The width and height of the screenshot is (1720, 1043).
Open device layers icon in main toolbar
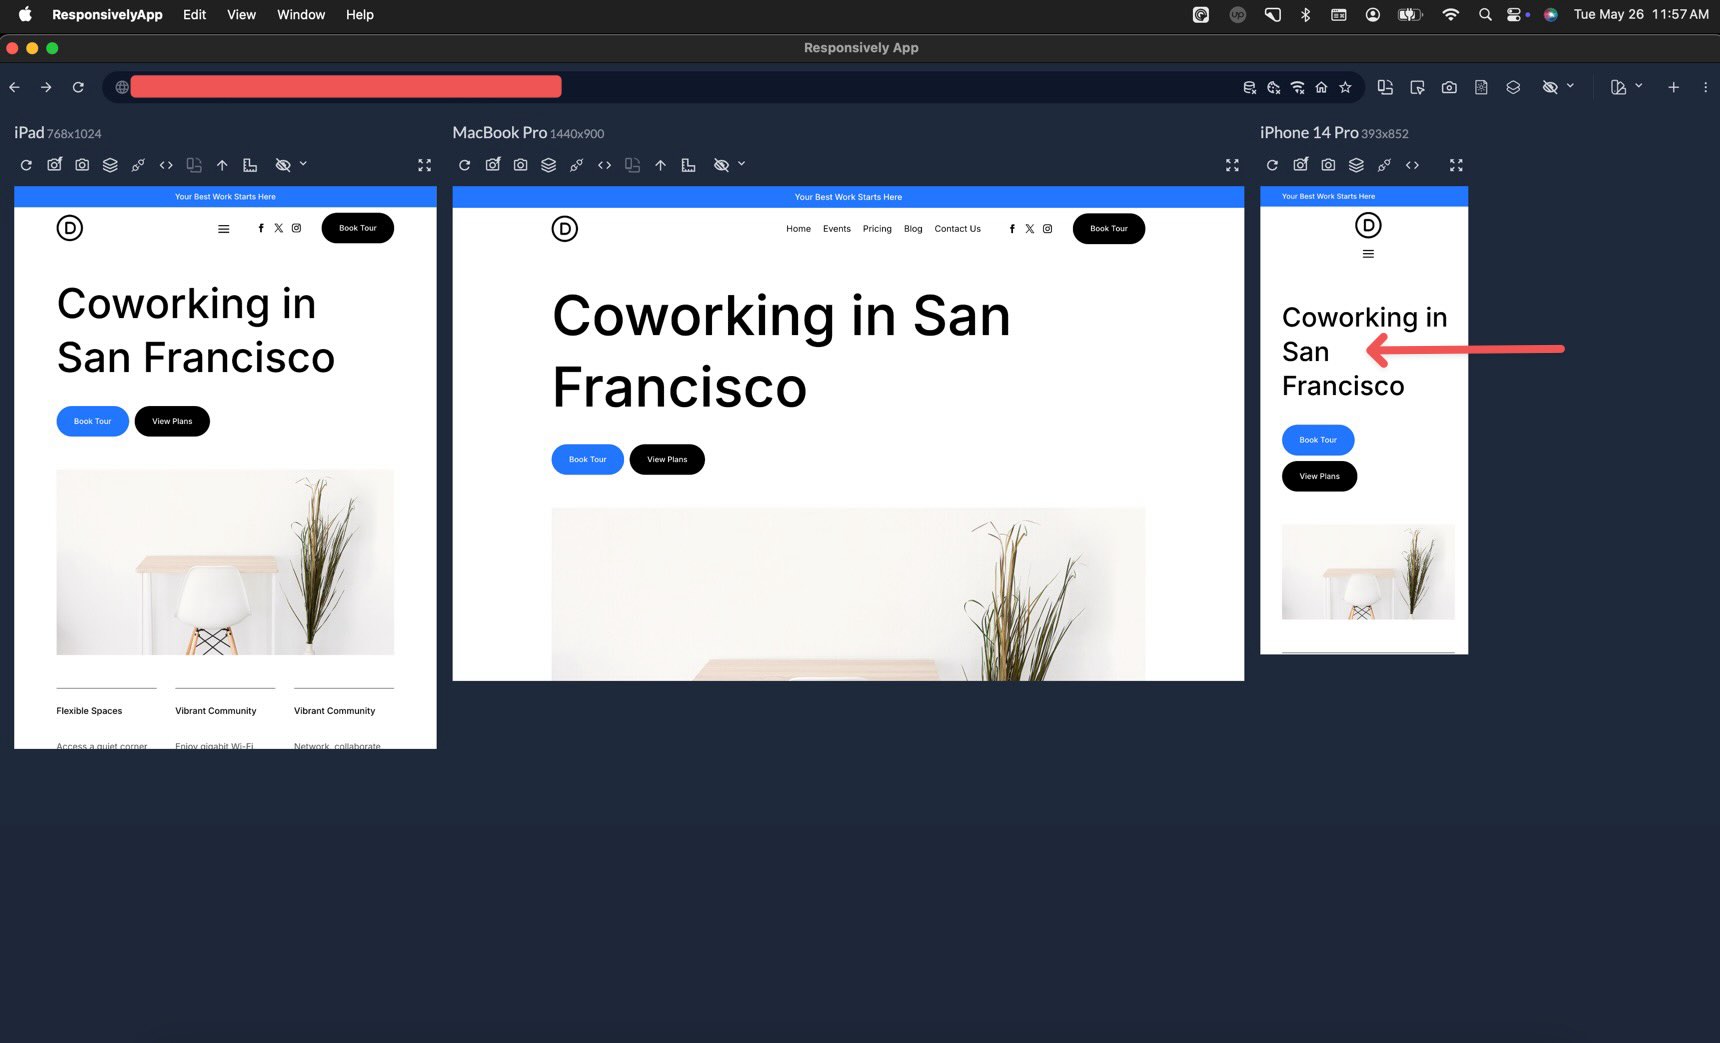(x=1513, y=87)
